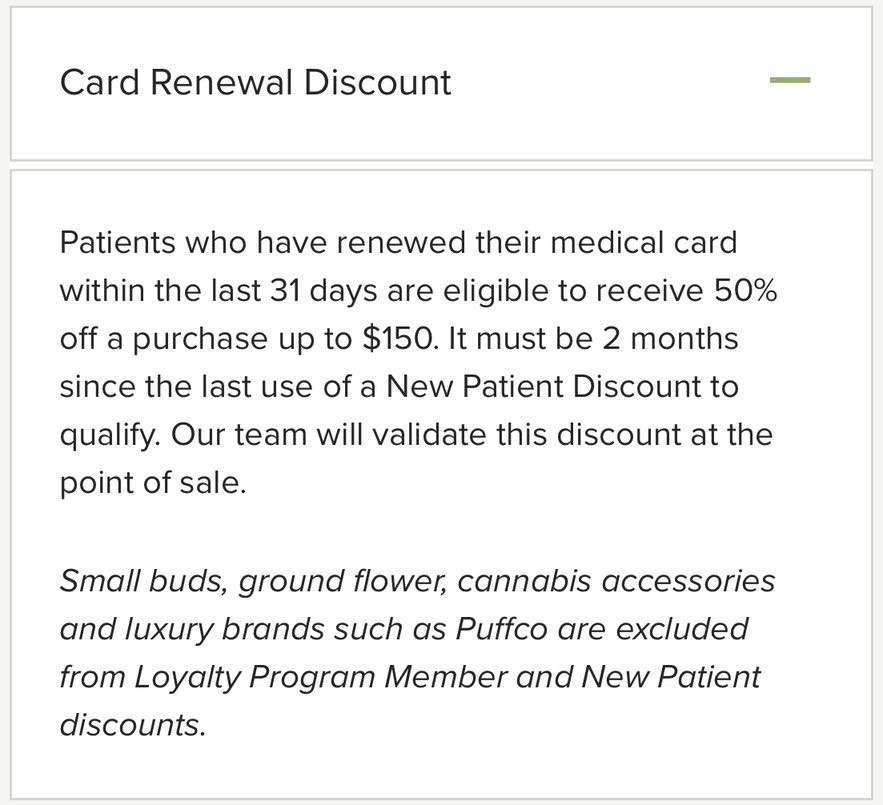Click the "cannabis accessories" text
Viewport: 883px width, 805px height.
point(617,580)
